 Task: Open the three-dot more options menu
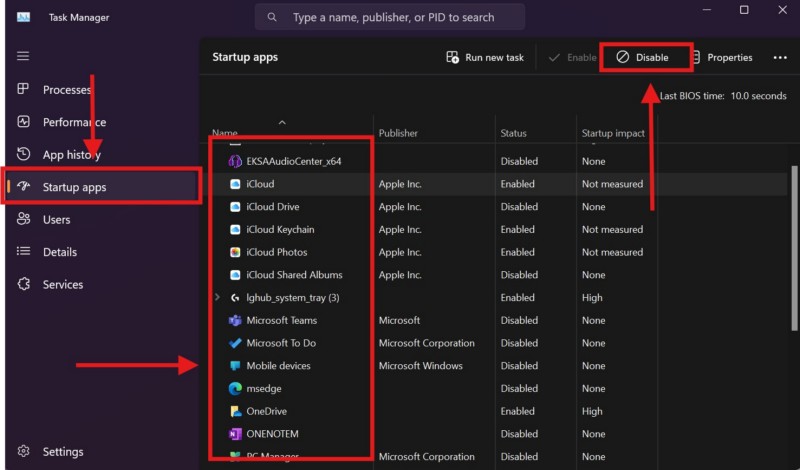[x=780, y=58]
